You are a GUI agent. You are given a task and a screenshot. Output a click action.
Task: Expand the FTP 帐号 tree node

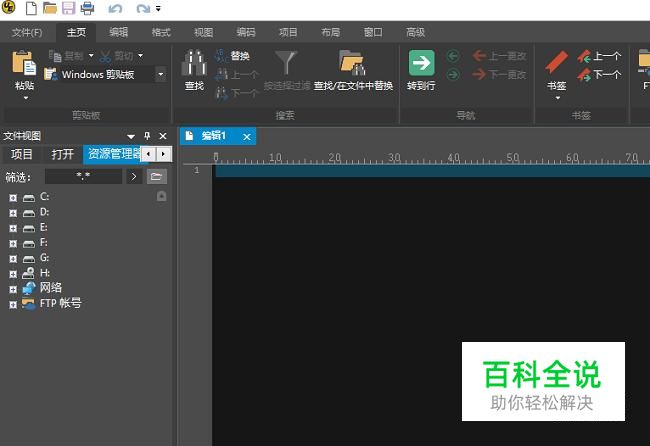(13, 303)
